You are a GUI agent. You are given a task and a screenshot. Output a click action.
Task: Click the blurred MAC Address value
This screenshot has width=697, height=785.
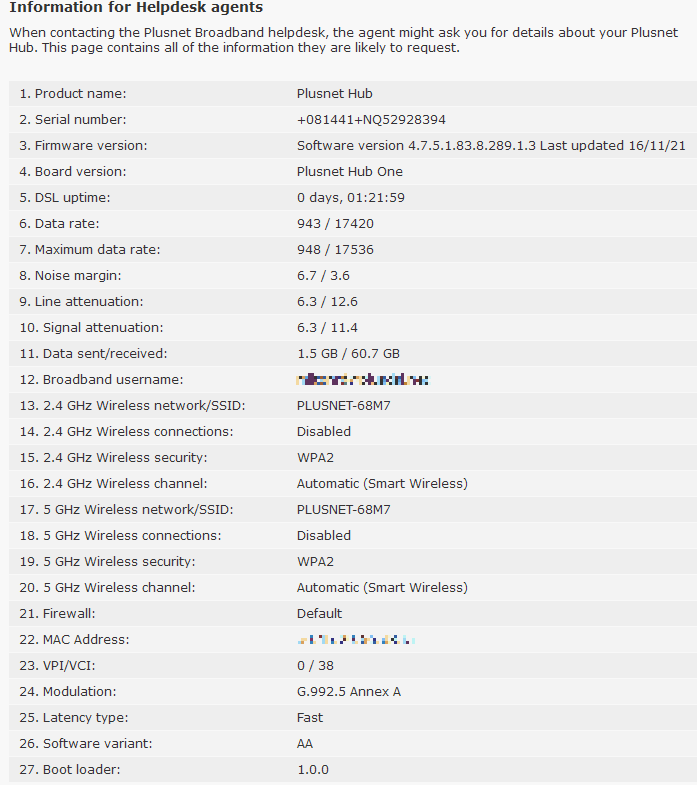(x=355, y=640)
